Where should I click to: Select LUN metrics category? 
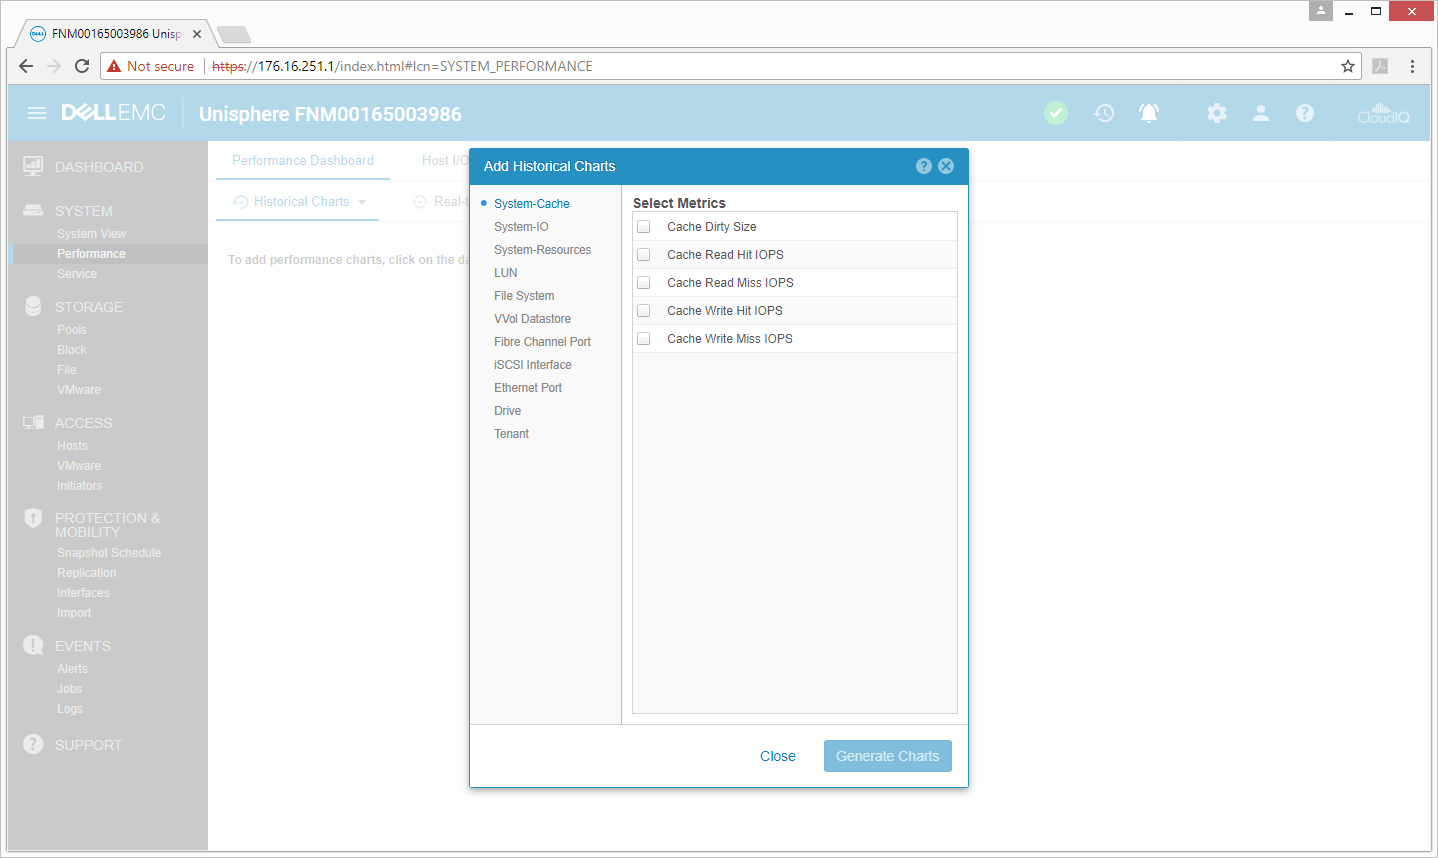[506, 273]
